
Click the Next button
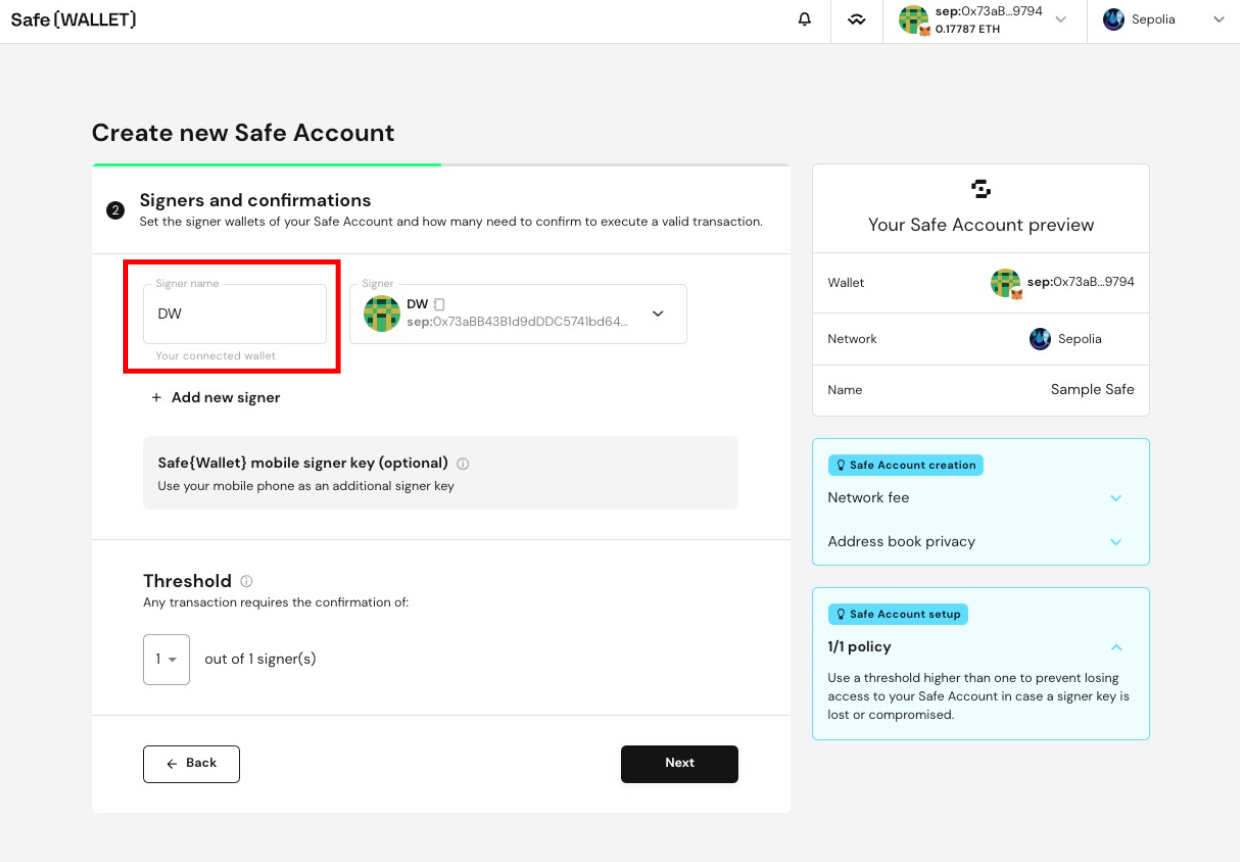pos(679,763)
